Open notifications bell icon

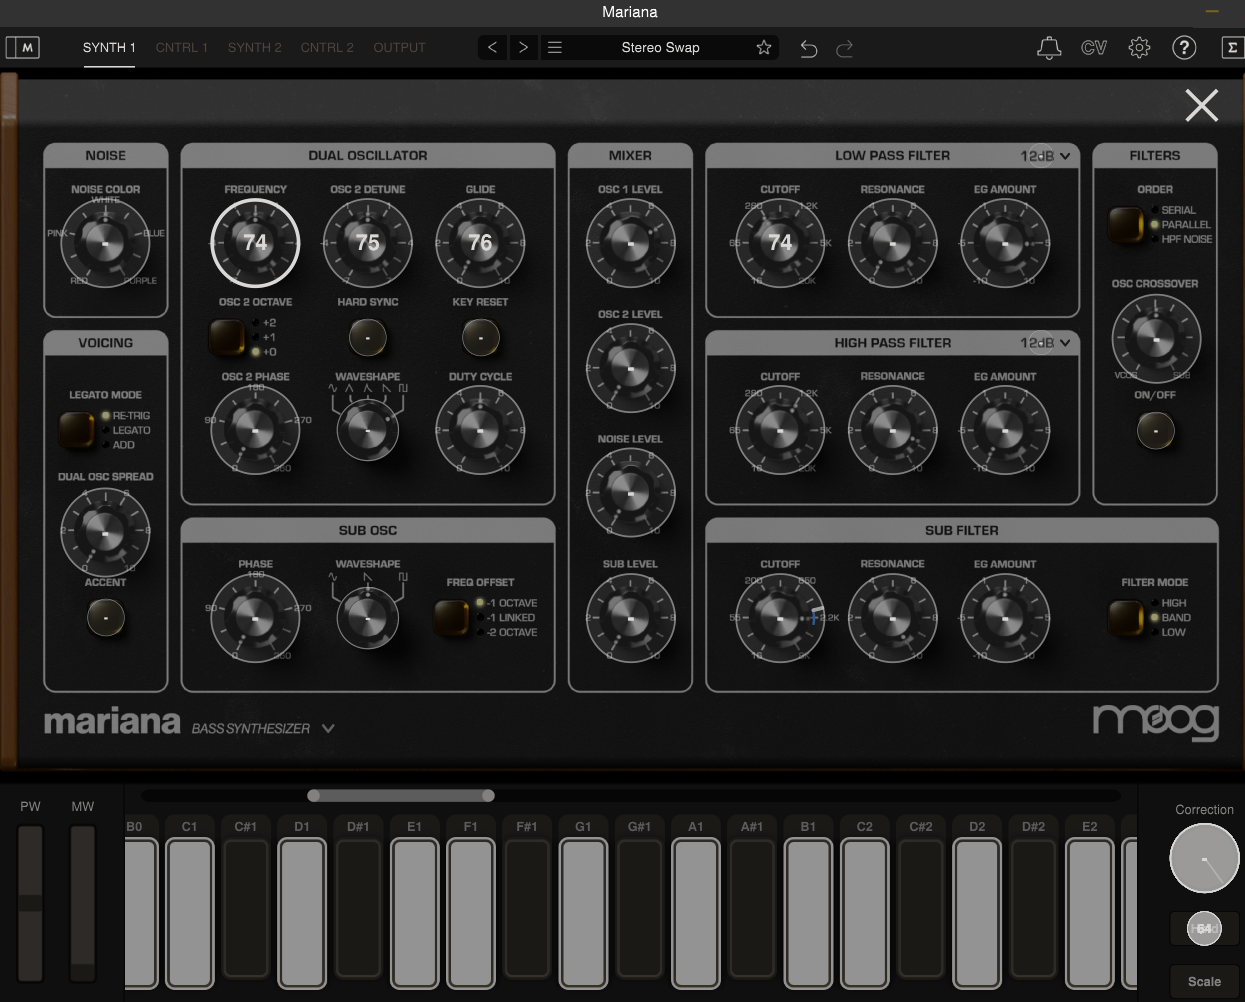[x=1049, y=48]
